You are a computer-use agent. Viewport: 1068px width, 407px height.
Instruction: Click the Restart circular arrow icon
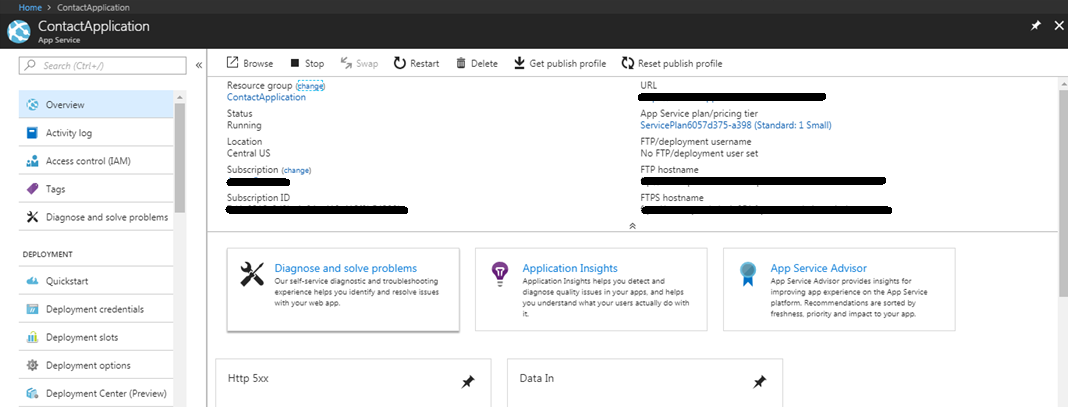tap(400, 63)
